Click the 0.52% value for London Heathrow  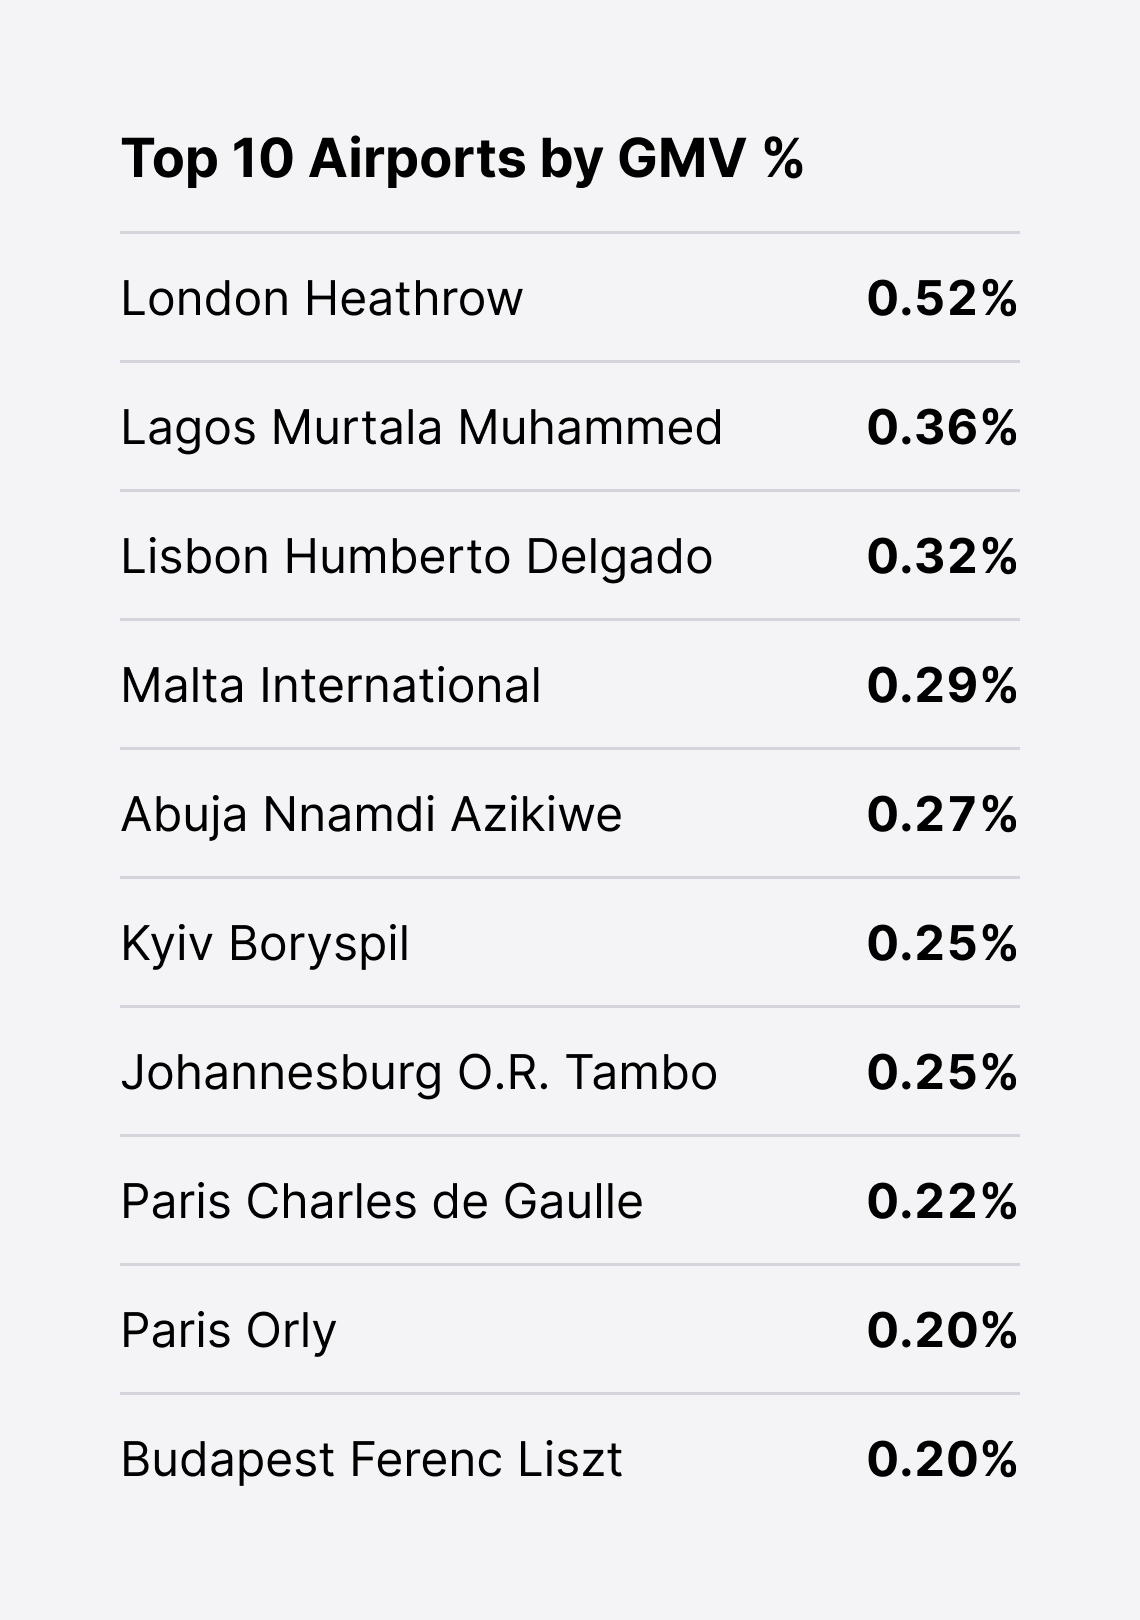942,298
